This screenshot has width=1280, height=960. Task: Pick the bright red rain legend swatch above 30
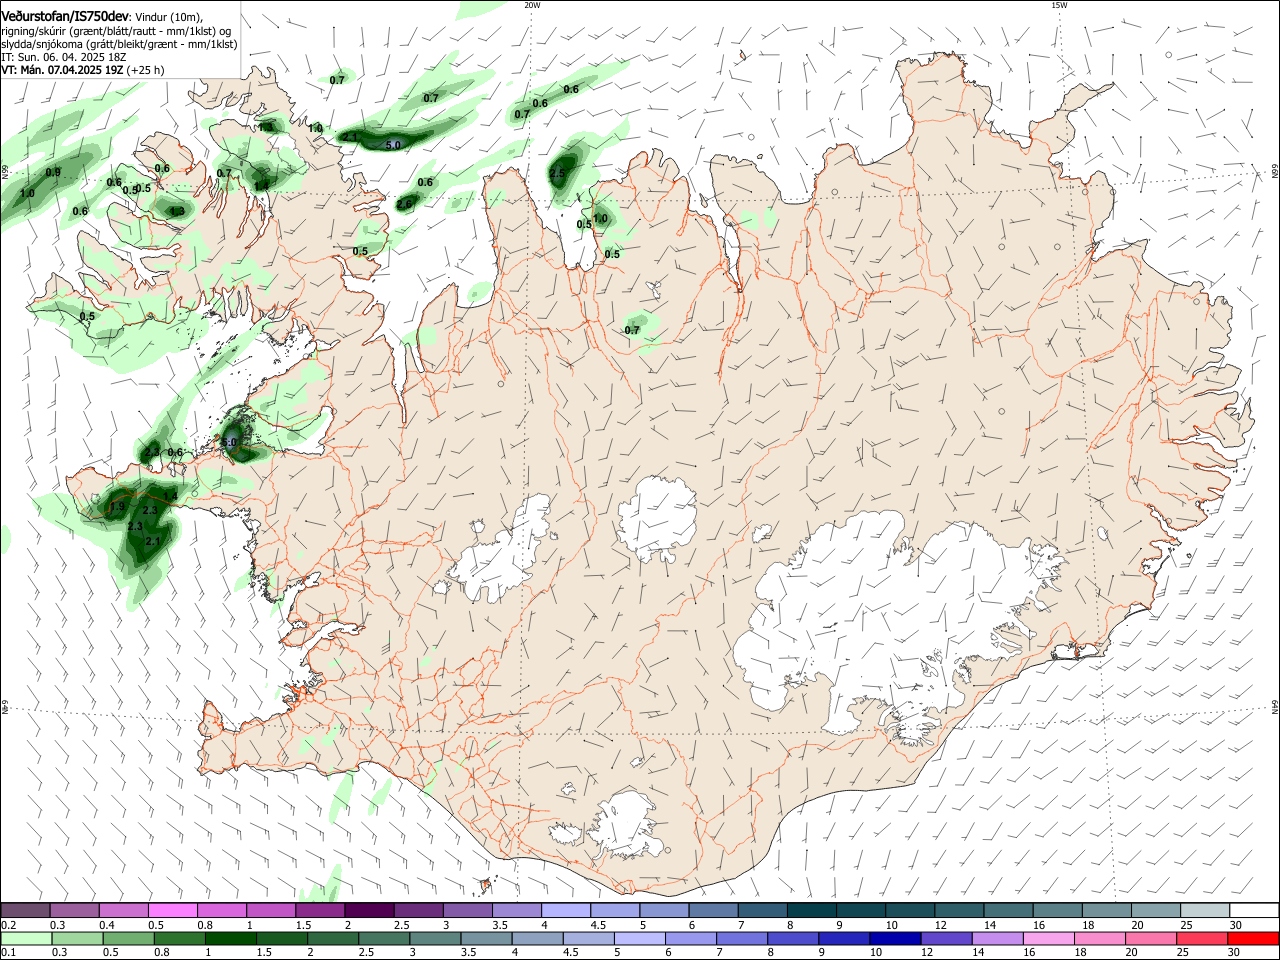[x=1254, y=938]
